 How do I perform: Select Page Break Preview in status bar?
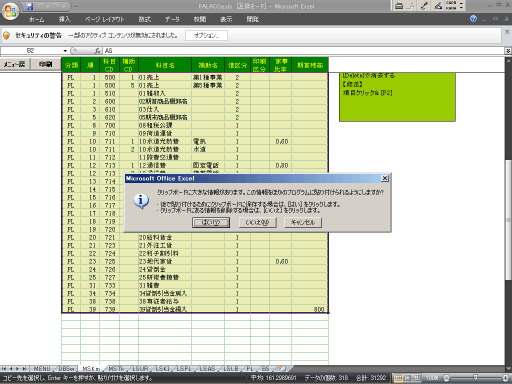pyautogui.click(x=416, y=378)
